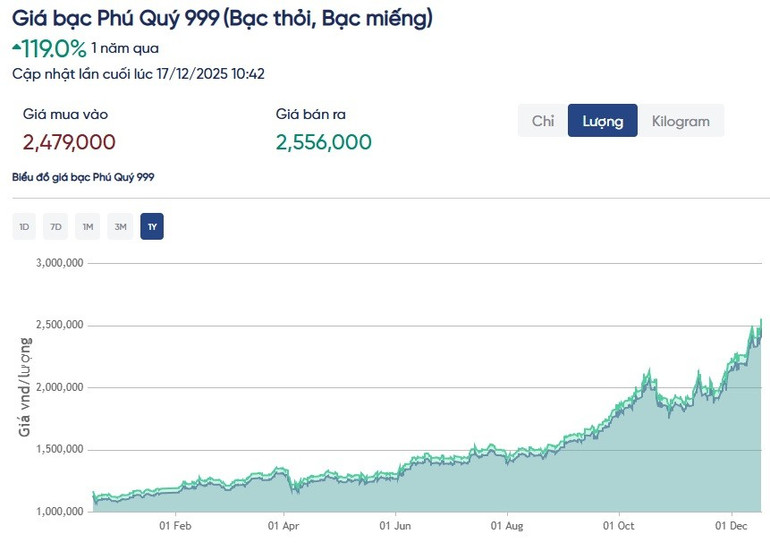This screenshot has width=770, height=543.
Task: Click the 01 Aug x-axis label
Action: tap(507, 524)
